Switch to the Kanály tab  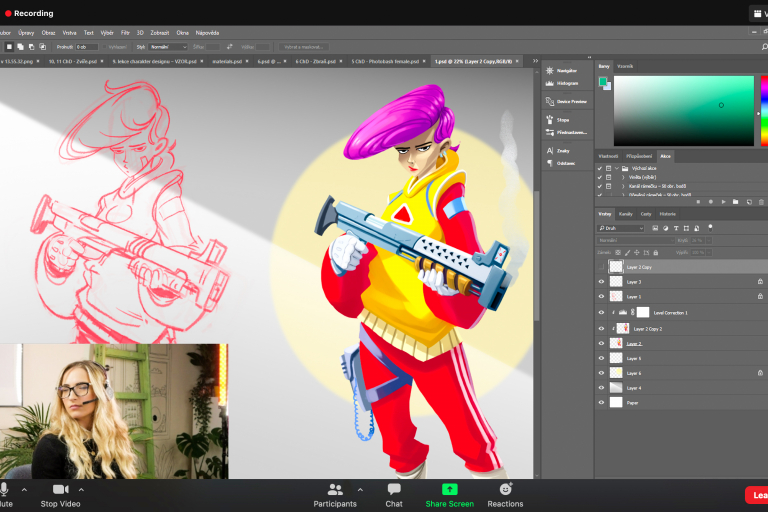coord(625,214)
